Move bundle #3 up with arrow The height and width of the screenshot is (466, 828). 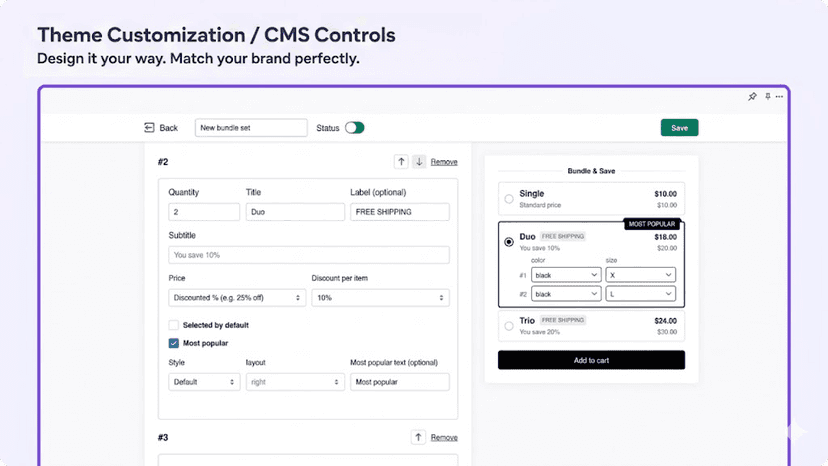pos(418,437)
